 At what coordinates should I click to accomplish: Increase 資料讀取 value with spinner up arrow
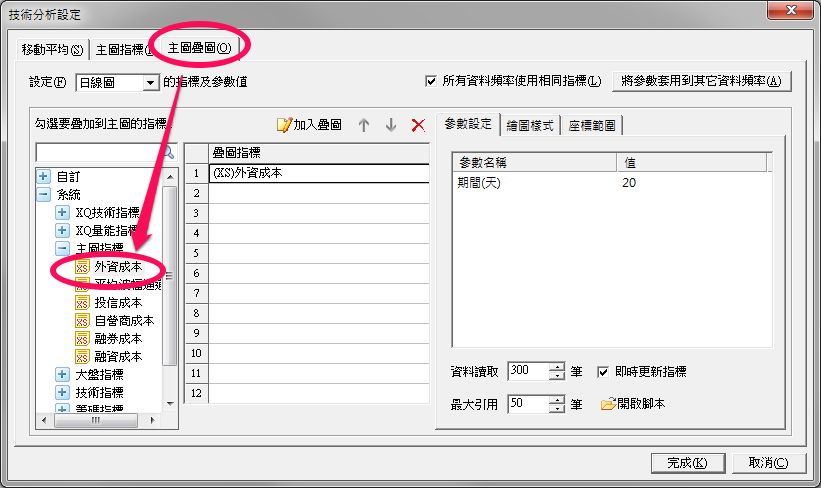[558, 367]
